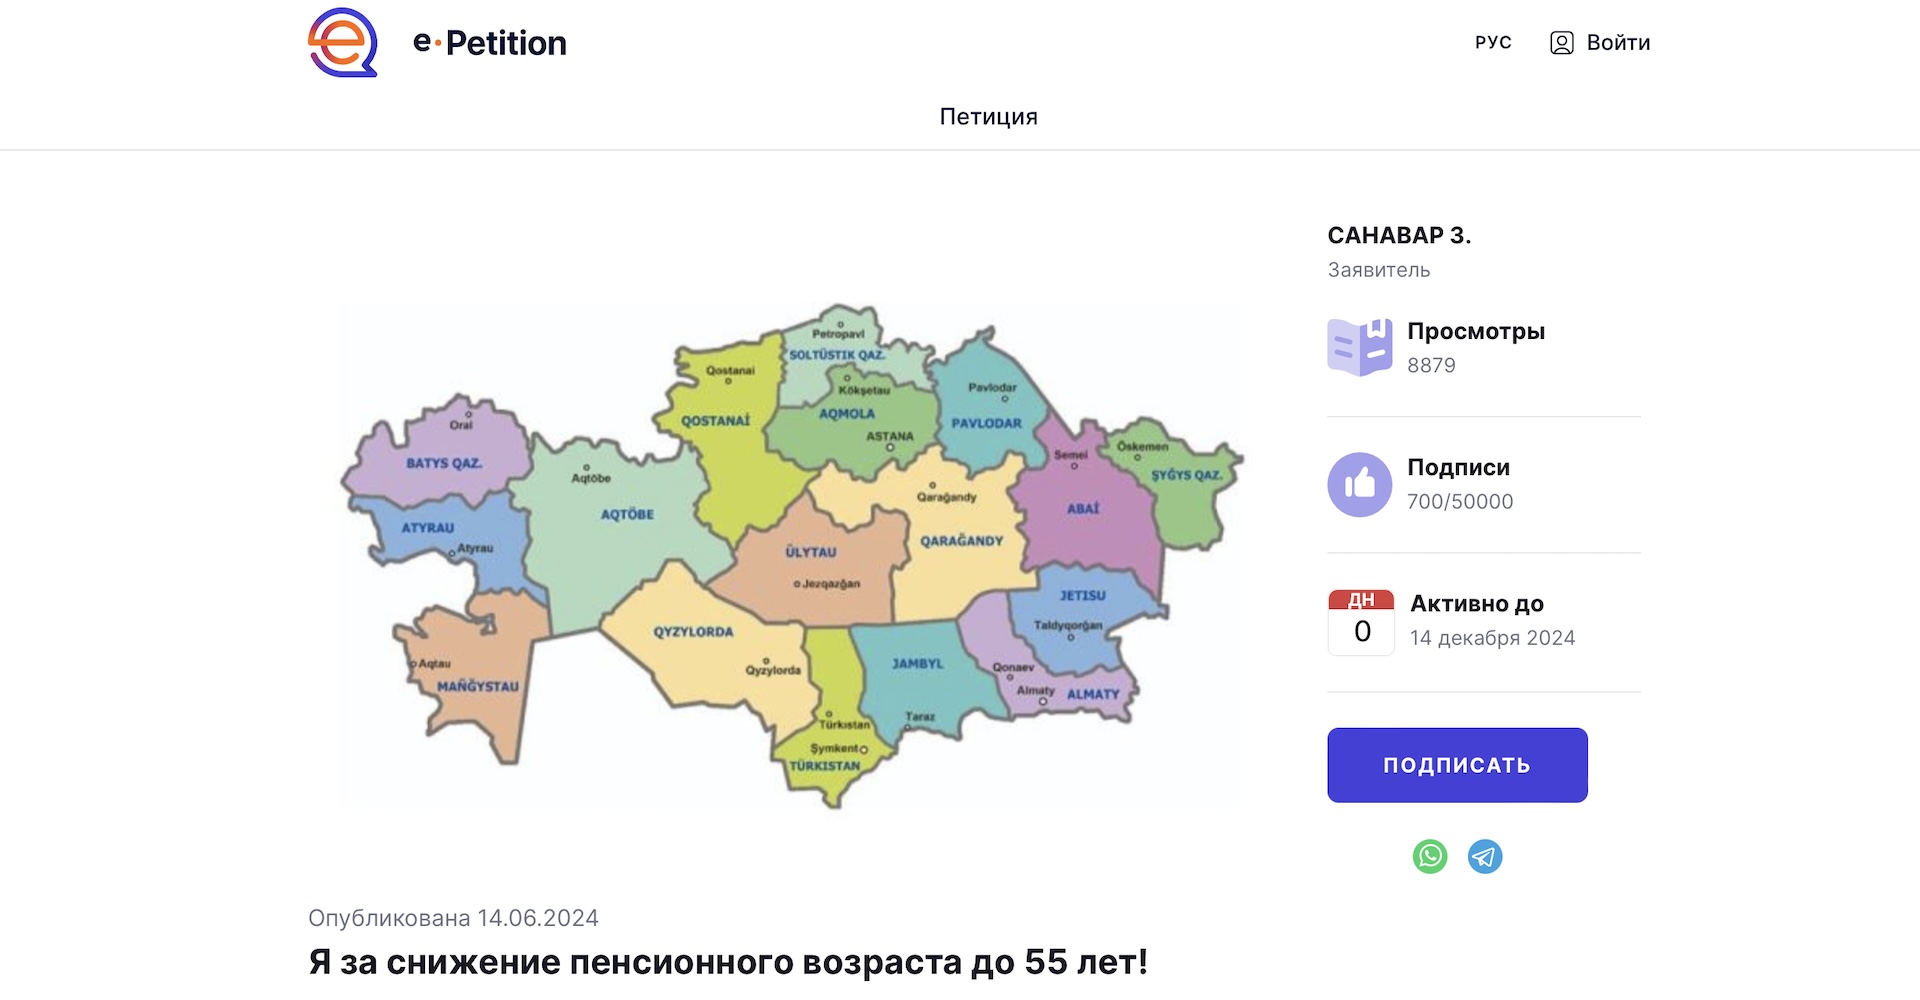Click the applicant name САНАВАР З.
The image size is (1920, 1000).
(1398, 235)
